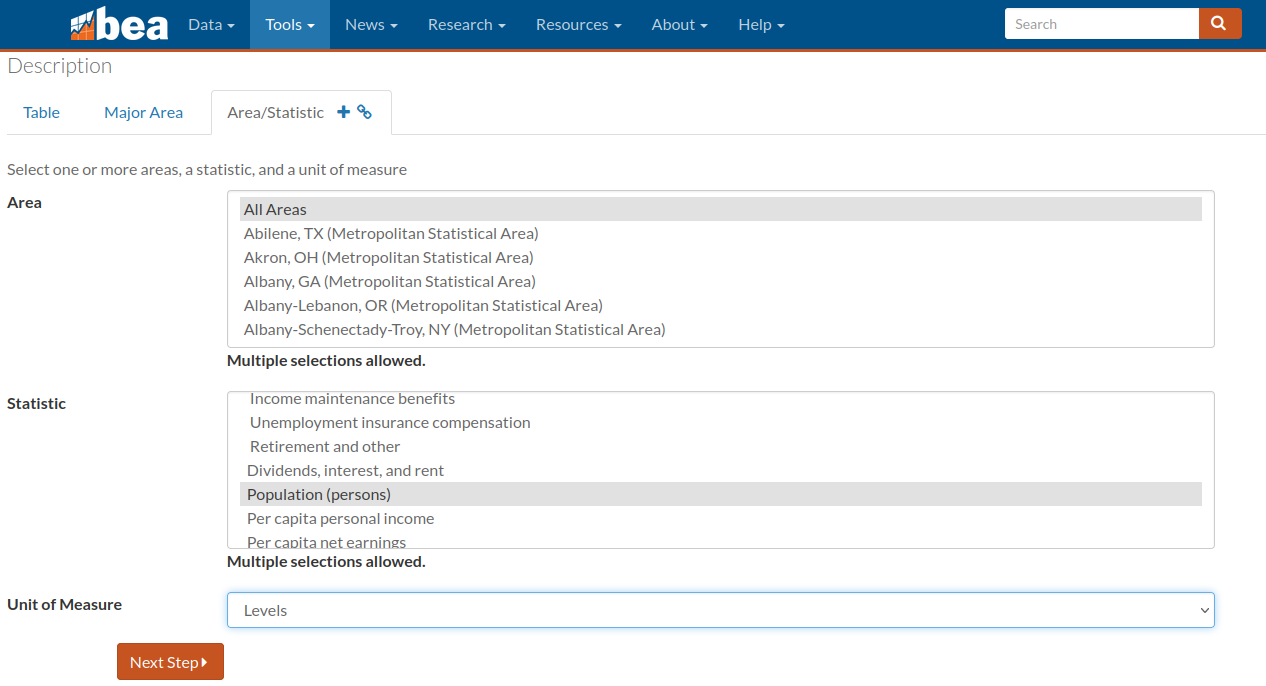Select Akron, OH in the Area list
The image size is (1266, 686).
click(389, 257)
